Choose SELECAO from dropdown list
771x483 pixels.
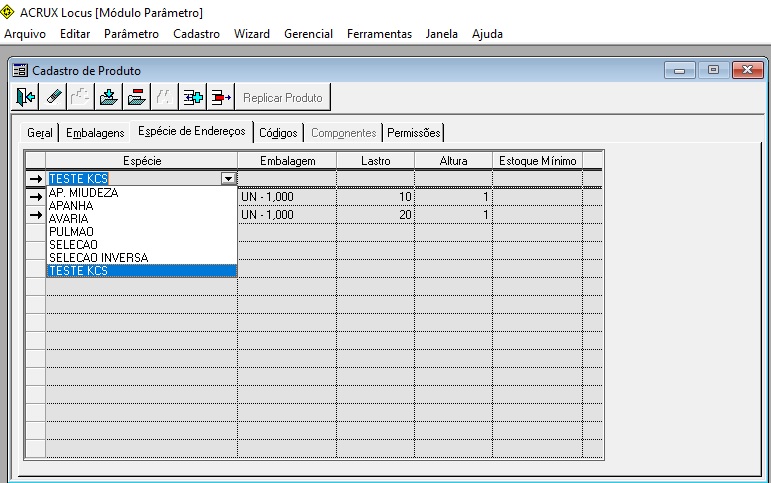142,244
